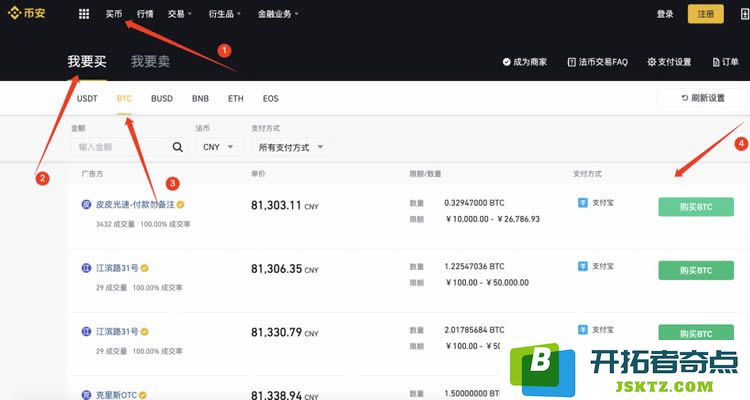Select the ETH coin tab
The image size is (750, 400).
pos(235,98)
